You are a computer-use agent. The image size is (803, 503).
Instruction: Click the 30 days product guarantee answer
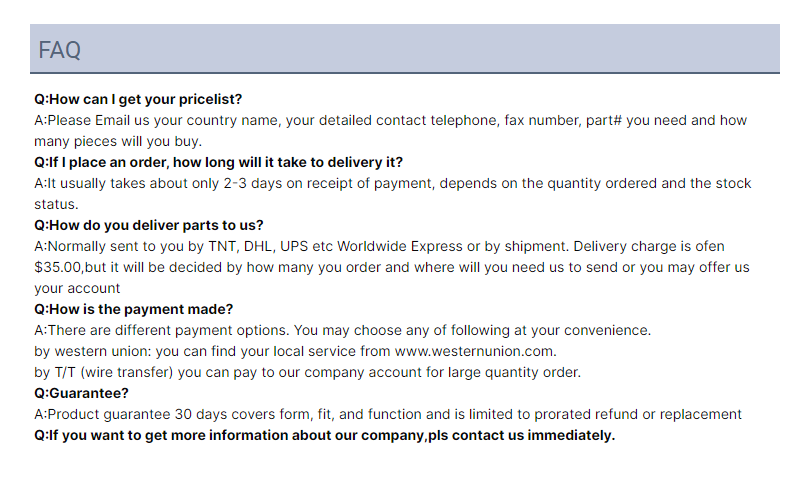point(388,414)
